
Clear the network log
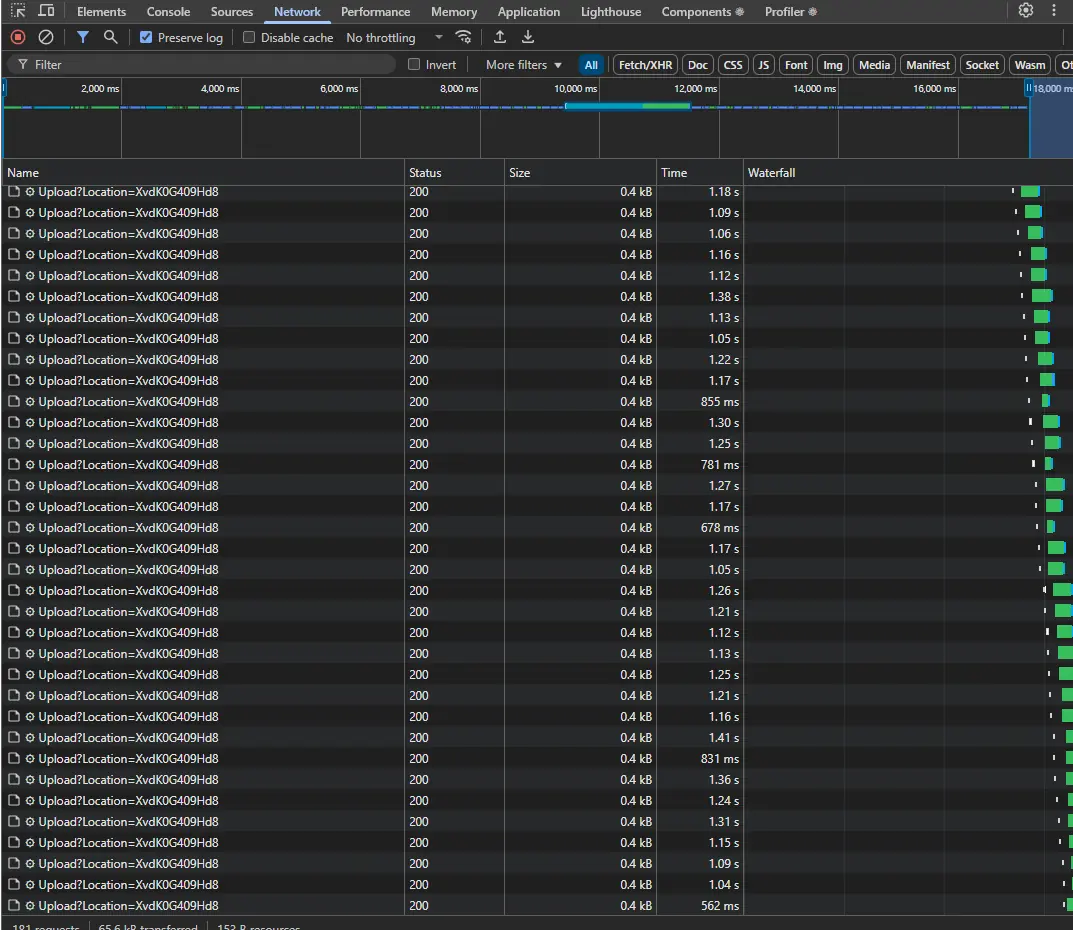click(45, 37)
